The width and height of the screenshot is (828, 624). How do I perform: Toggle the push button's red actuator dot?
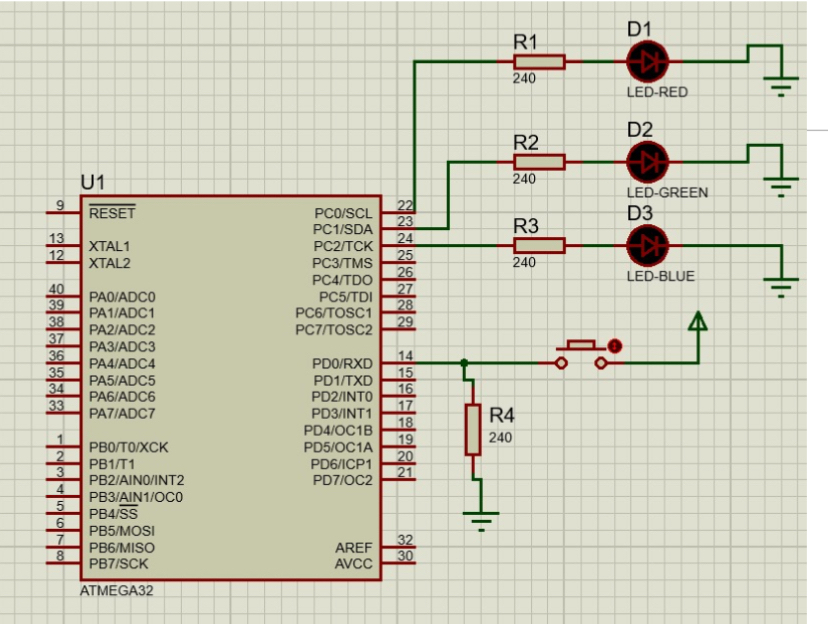[615, 346]
